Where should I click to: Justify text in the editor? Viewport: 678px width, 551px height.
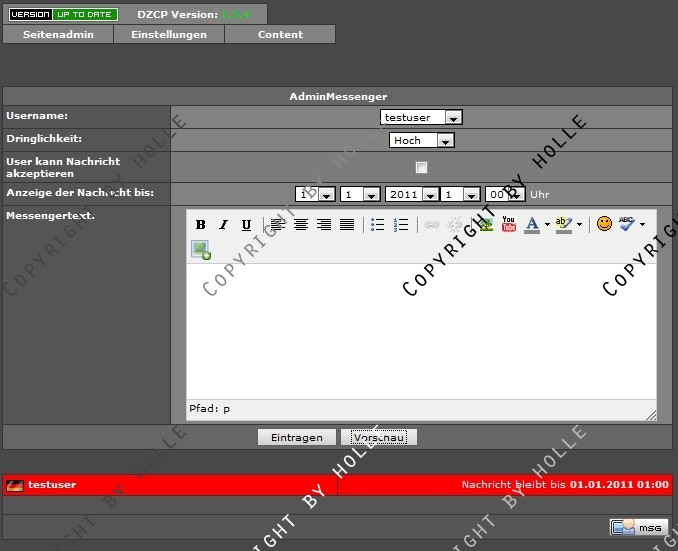tap(347, 224)
